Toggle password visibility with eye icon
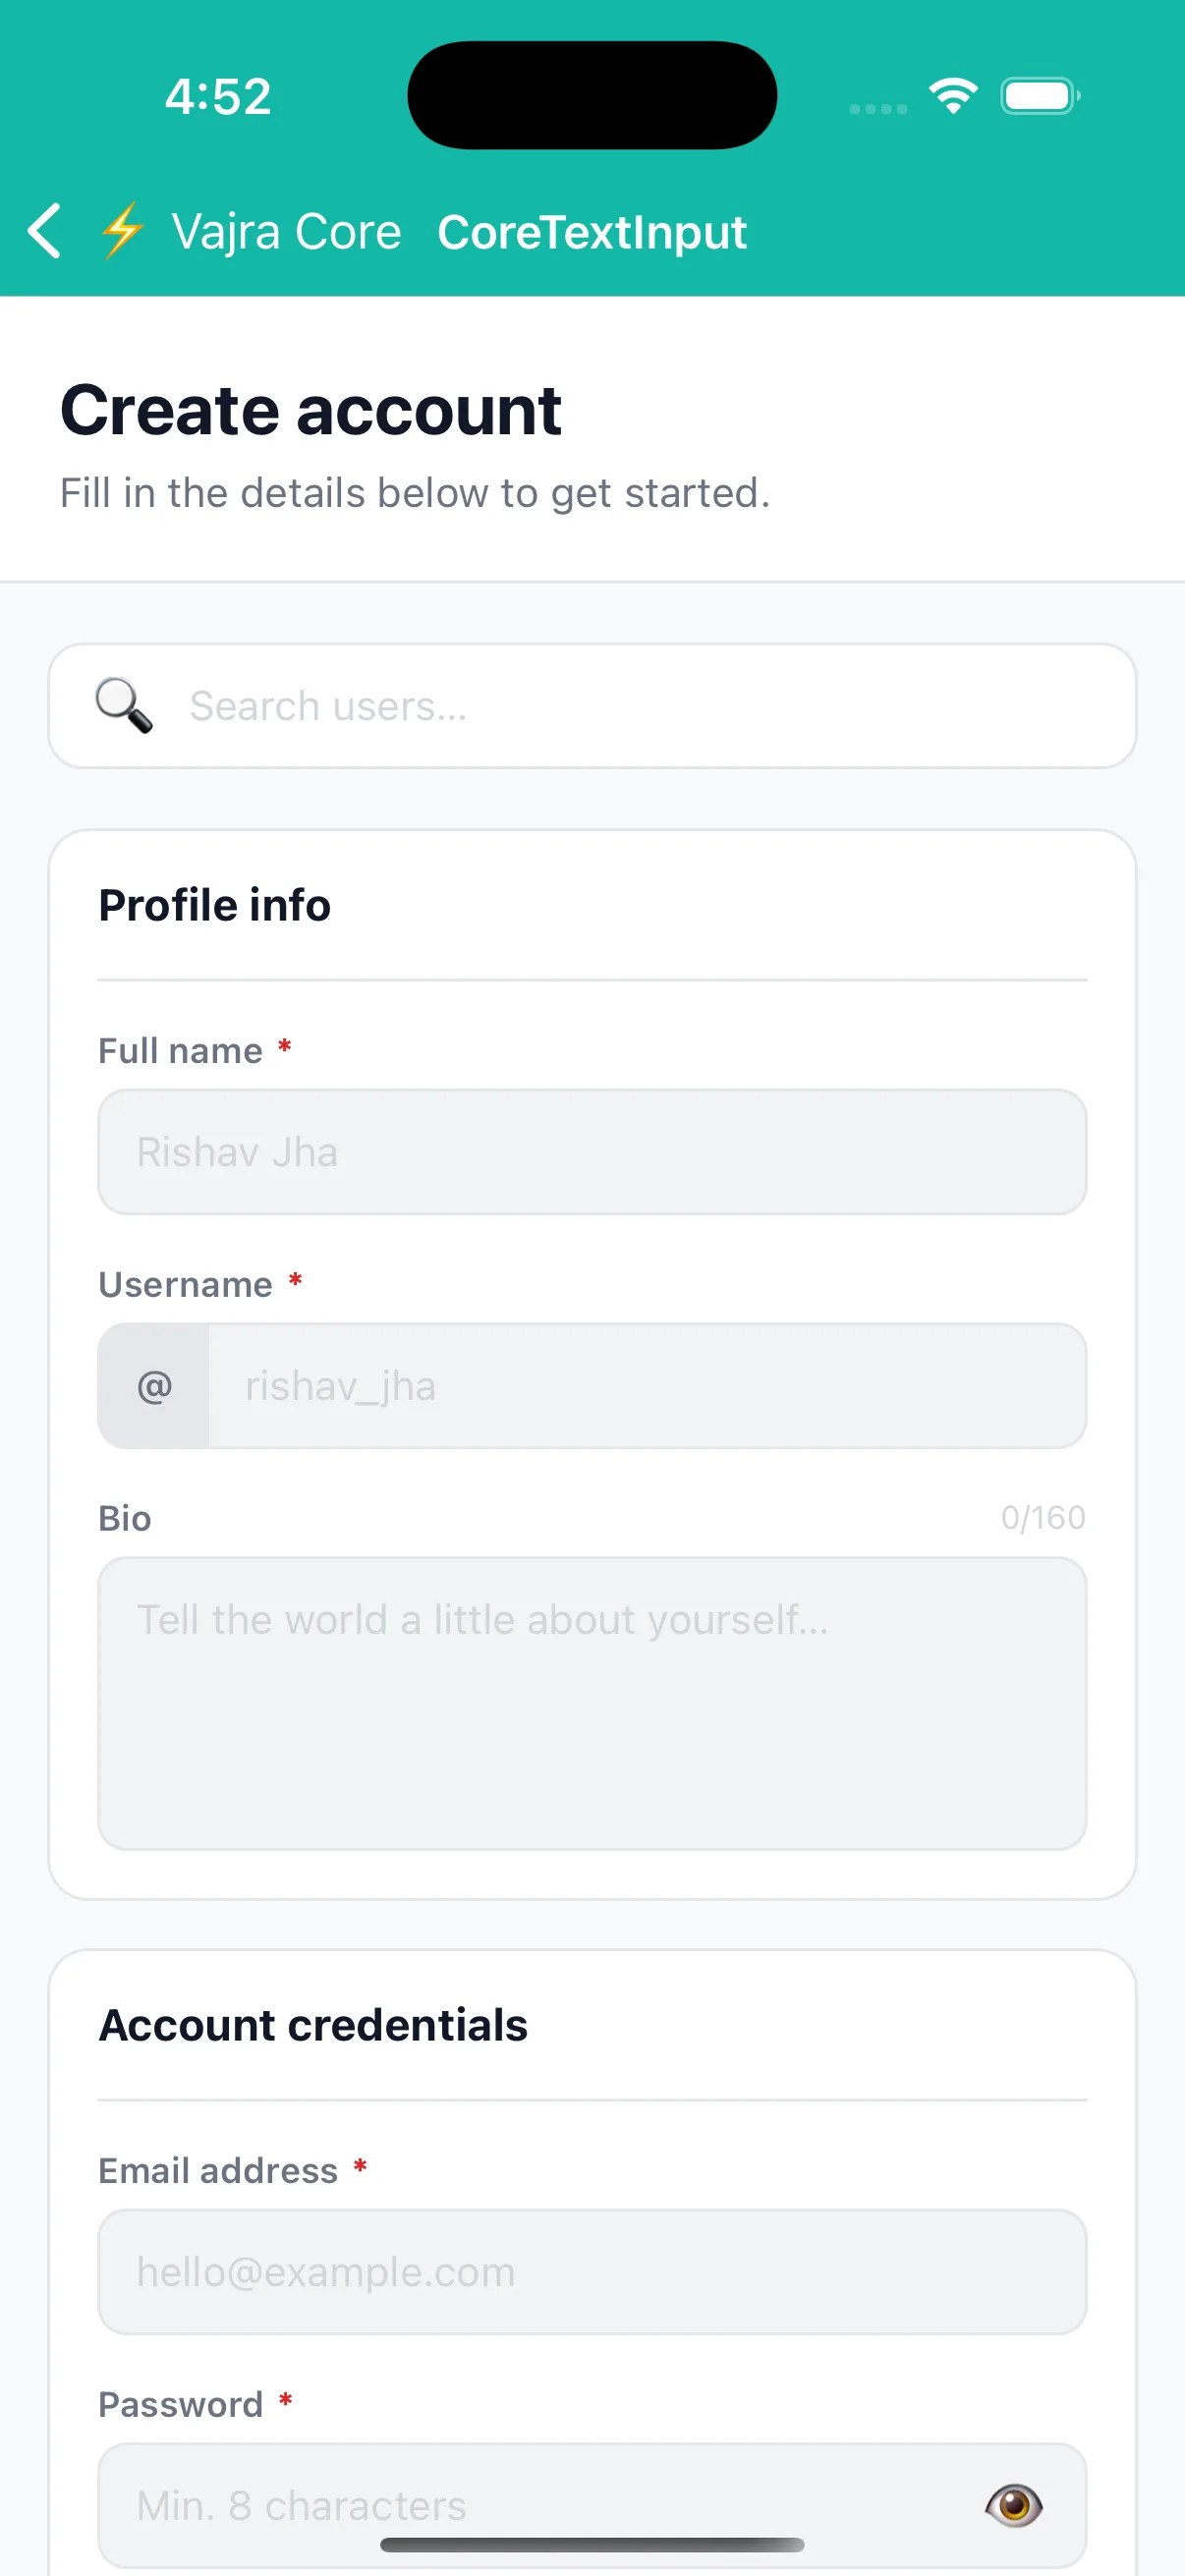The height and width of the screenshot is (2576, 1185). 1013,2505
